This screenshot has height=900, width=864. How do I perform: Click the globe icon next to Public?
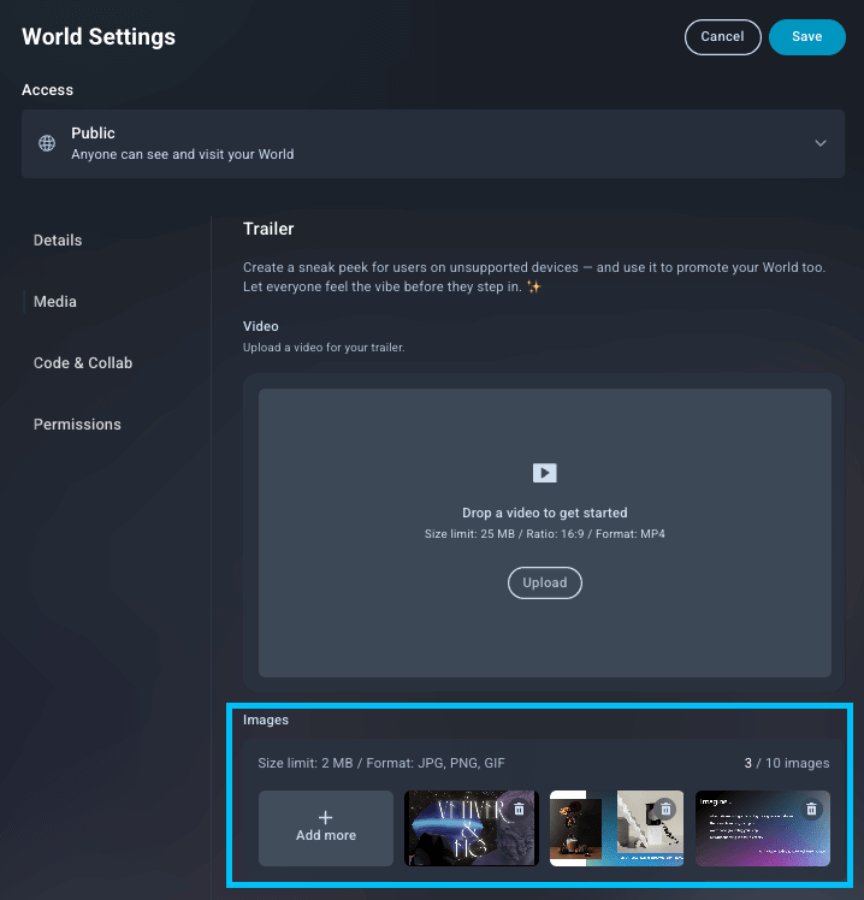pos(46,142)
